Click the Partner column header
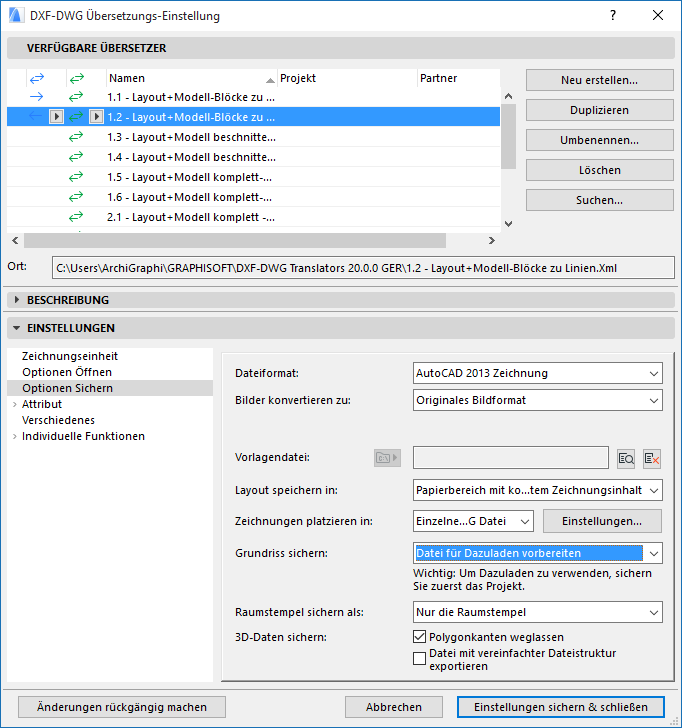Viewport: 682px width, 728px height. point(459,78)
